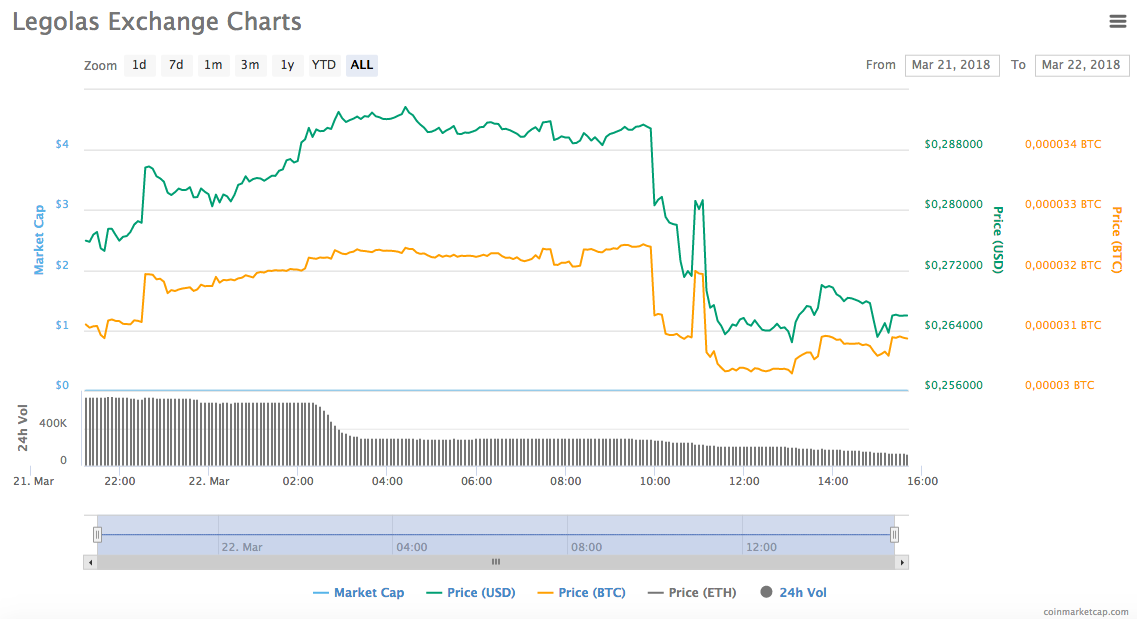The height and width of the screenshot is (619, 1137).
Task: Toggle Price (USD) series in legend
Action: click(x=471, y=593)
